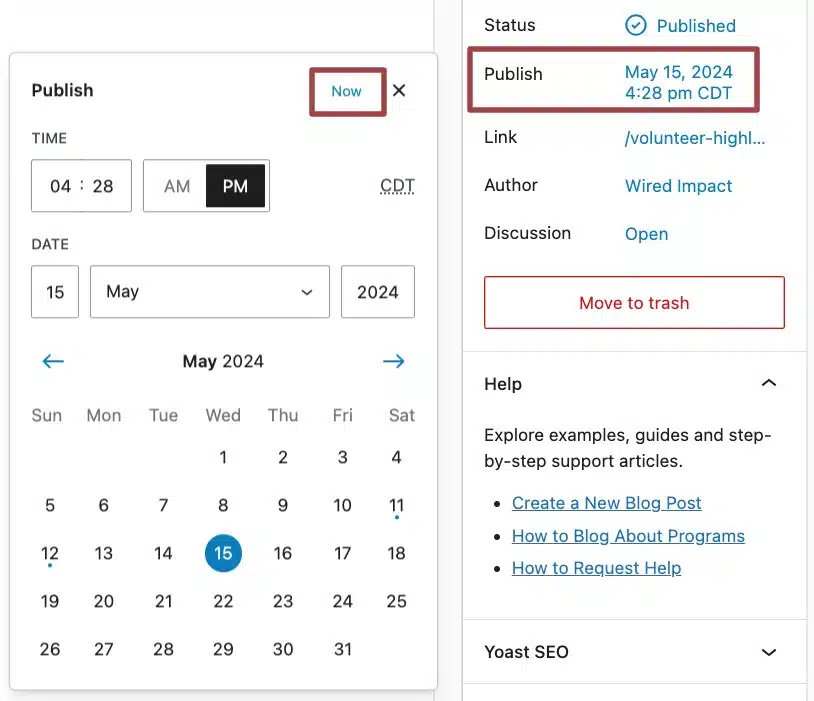Select May 14 in calendar
Viewport: 814px width, 701px height.
(x=164, y=553)
